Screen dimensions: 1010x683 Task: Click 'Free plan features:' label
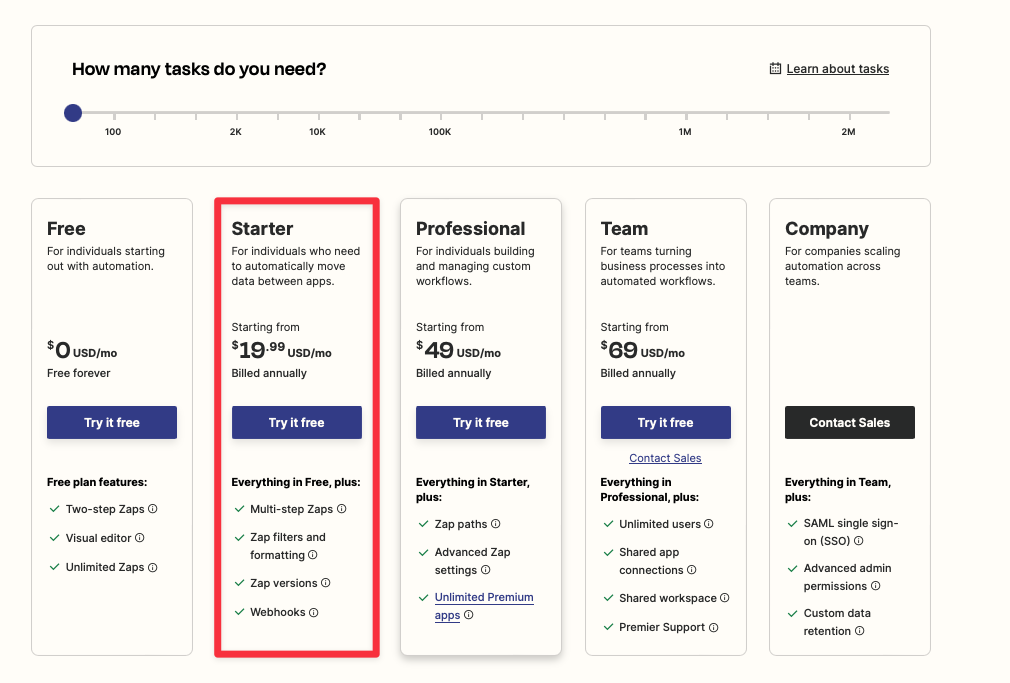[97, 482]
